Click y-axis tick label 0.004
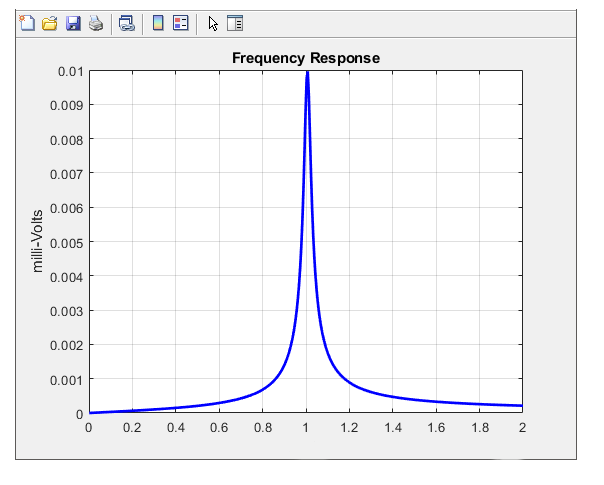This screenshot has width=604, height=485. point(67,277)
